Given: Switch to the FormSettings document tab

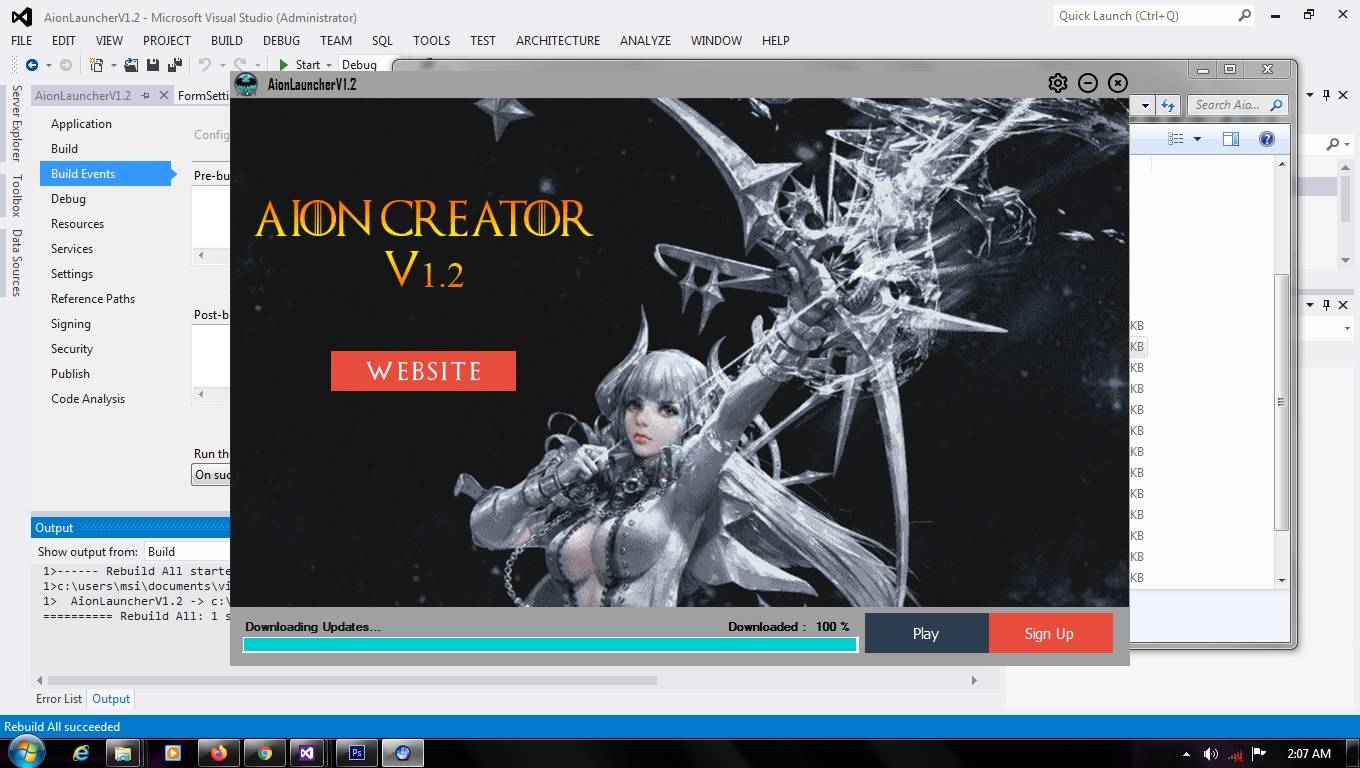Looking at the screenshot, I should coord(203,95).
